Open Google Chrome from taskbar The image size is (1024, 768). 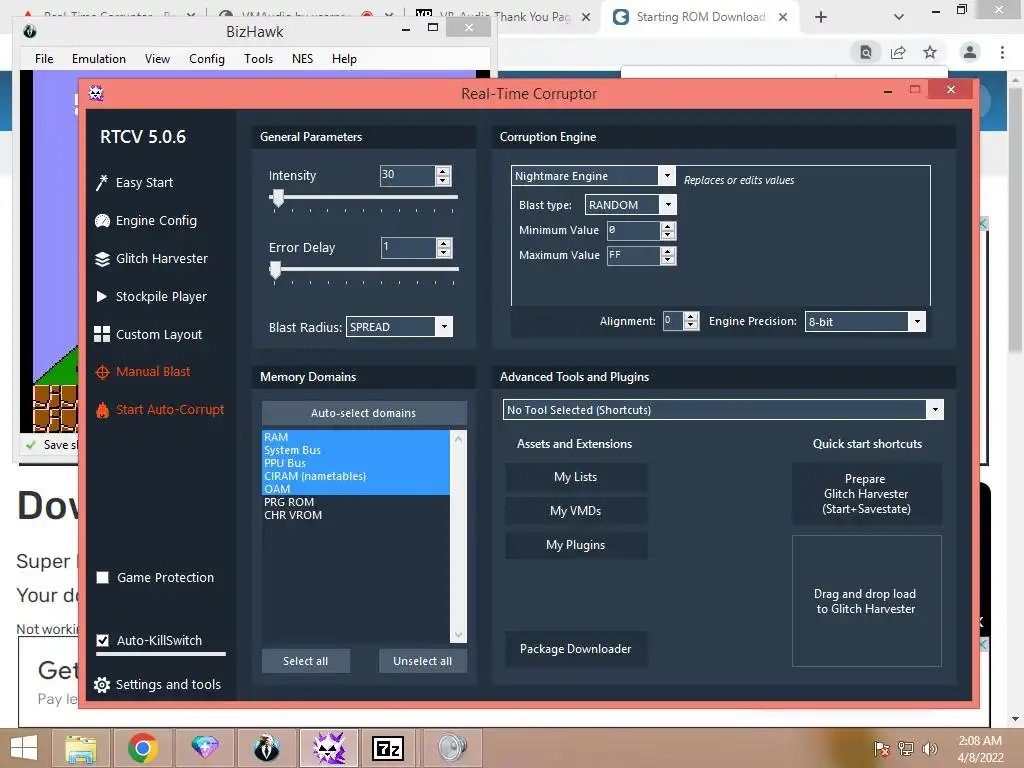pyautogui.click(x=142, y=748)
